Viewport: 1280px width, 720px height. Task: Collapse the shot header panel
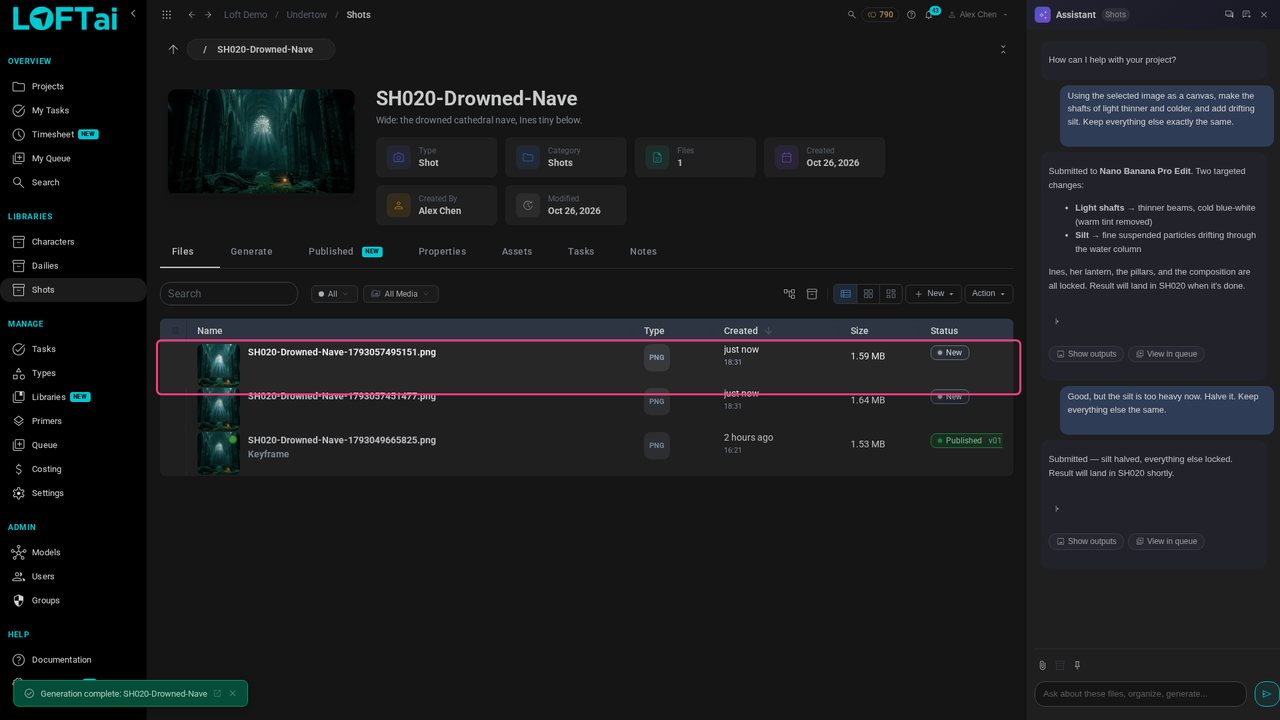coord(1003,49)
